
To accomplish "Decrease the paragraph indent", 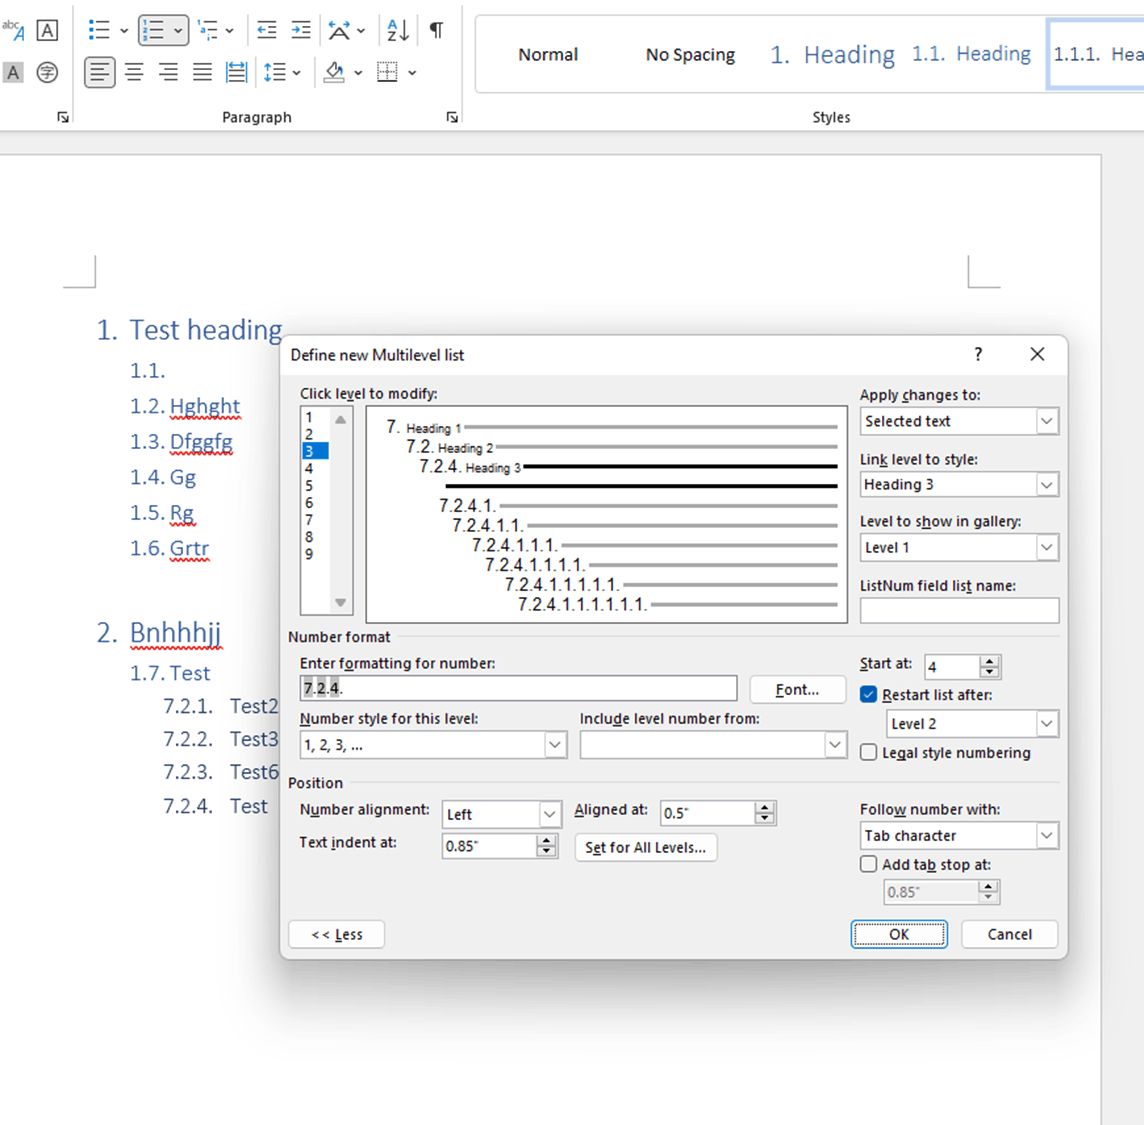I will click(x=266, y=30).
